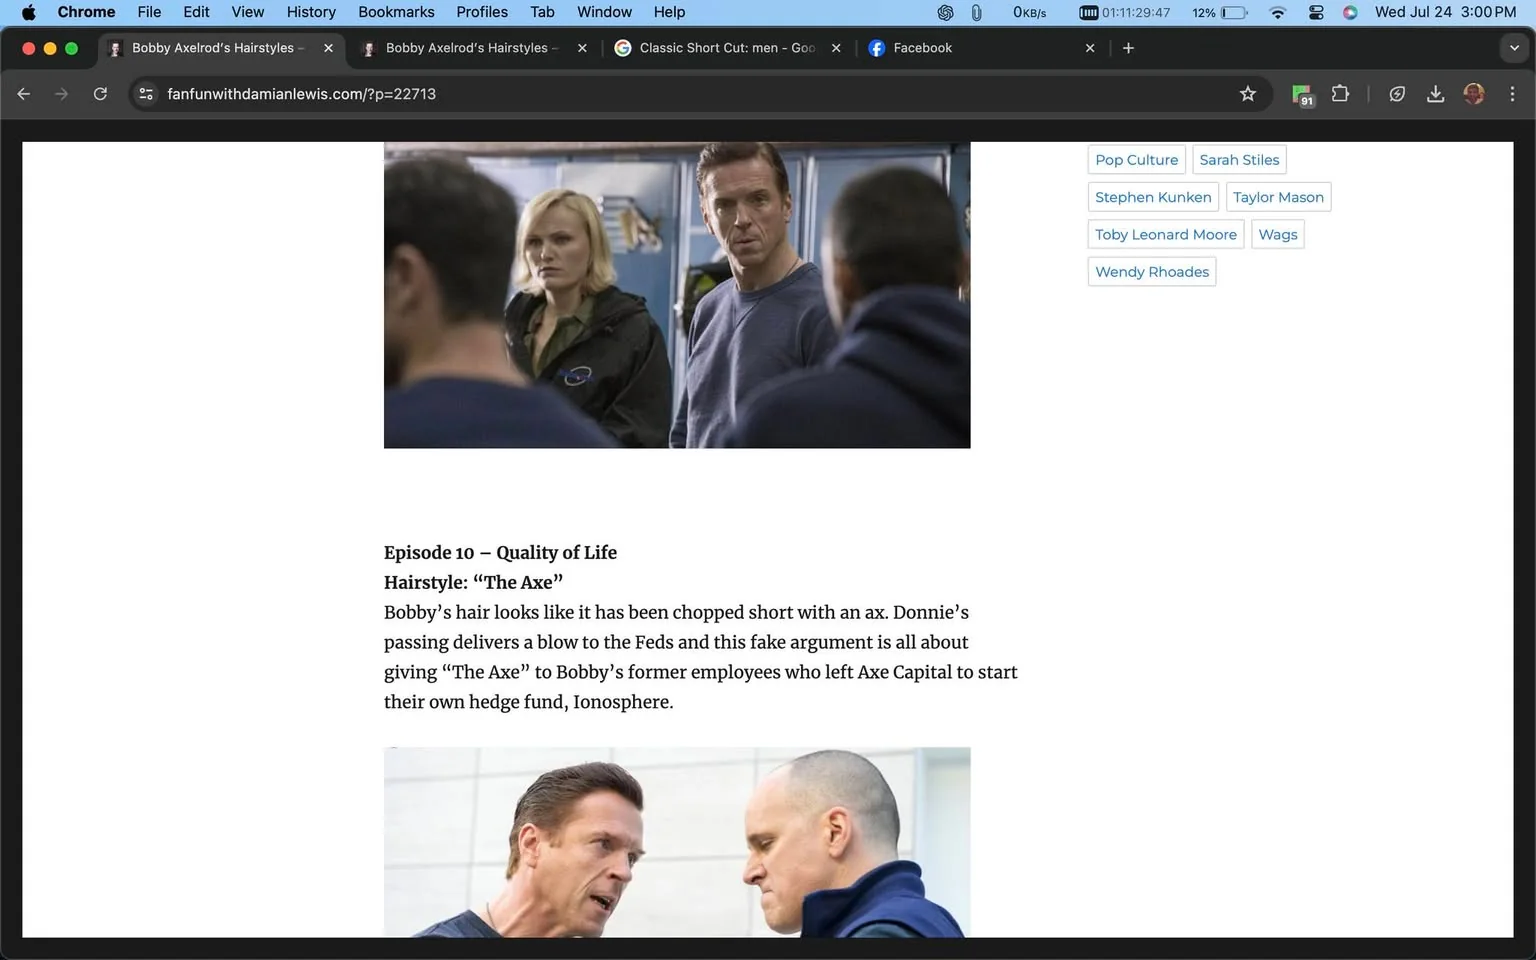1536x960 pixels.
Task: Open the Taylor Mason tag link
Action: click(x=1278, y=197)
